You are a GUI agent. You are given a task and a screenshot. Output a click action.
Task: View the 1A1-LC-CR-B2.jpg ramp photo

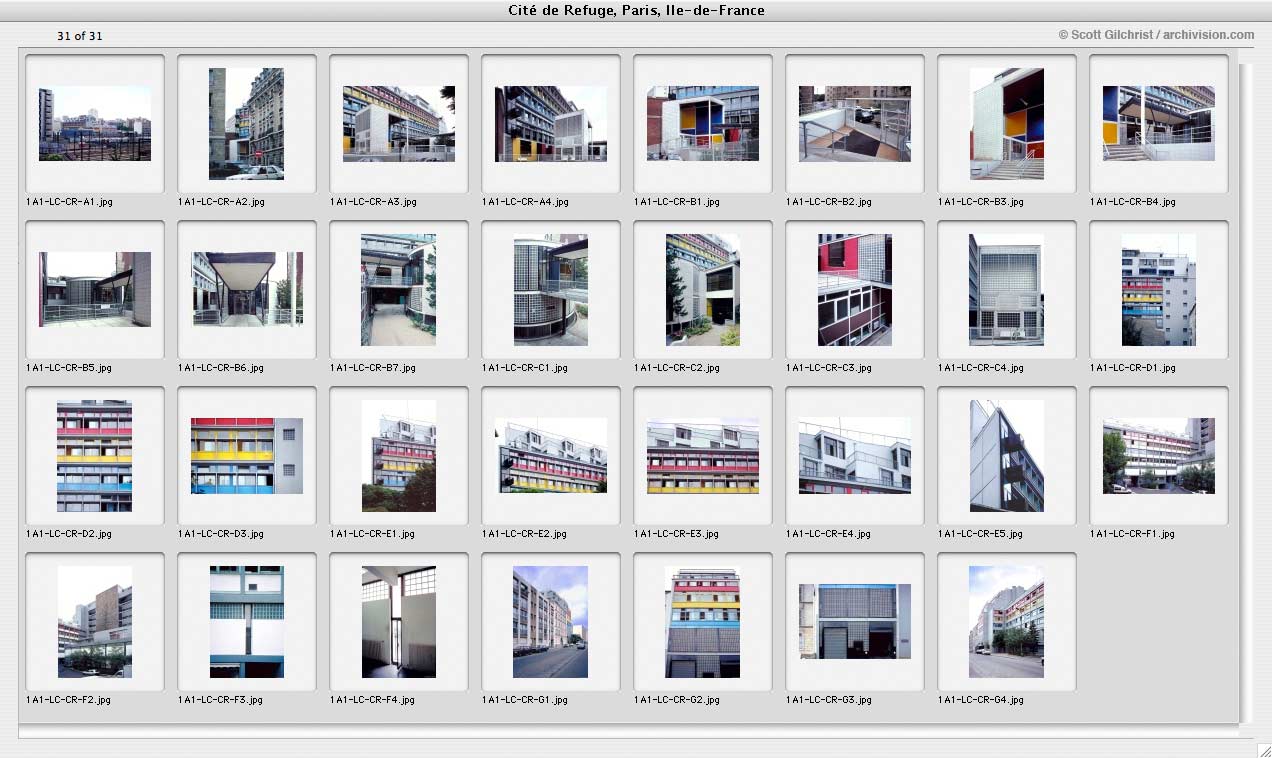tap(855, 124)
